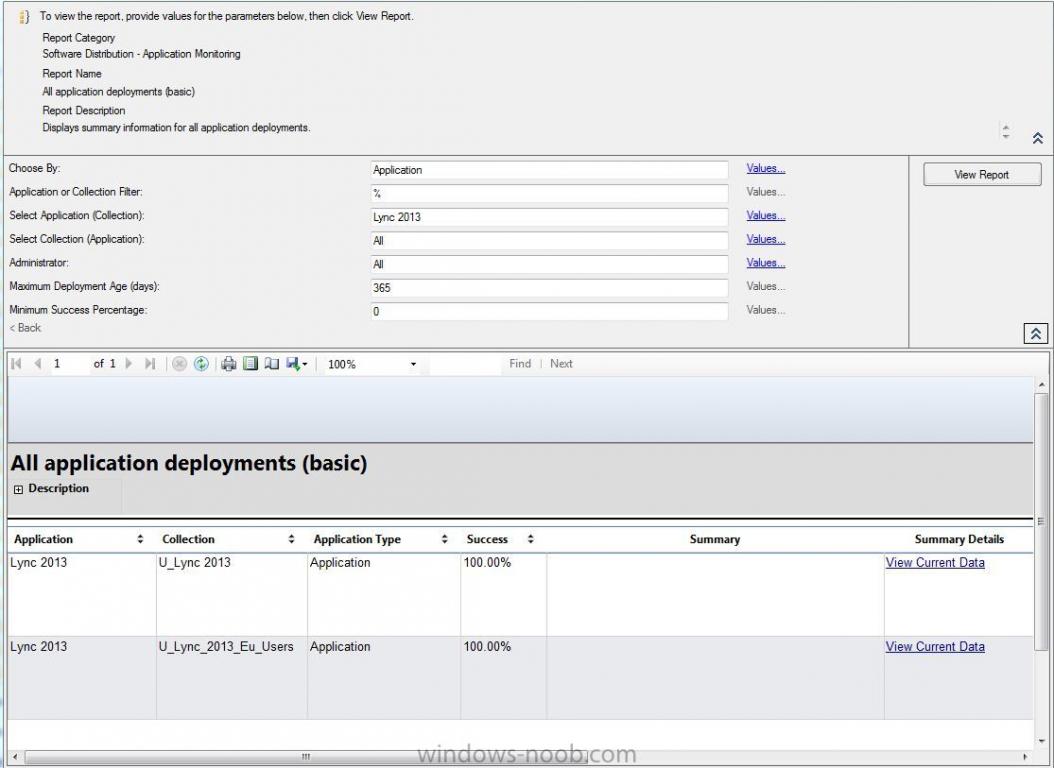Click the All application deployments (basic) title

click(x=189, y=463)
